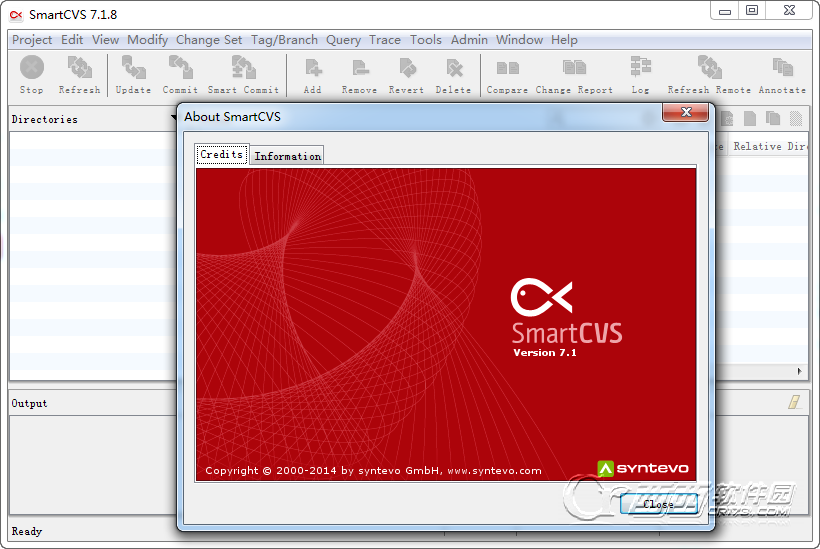This screenshot has width=820, height=549.
Task: Click the Stop toolbar icon
Action: (32, 68)
